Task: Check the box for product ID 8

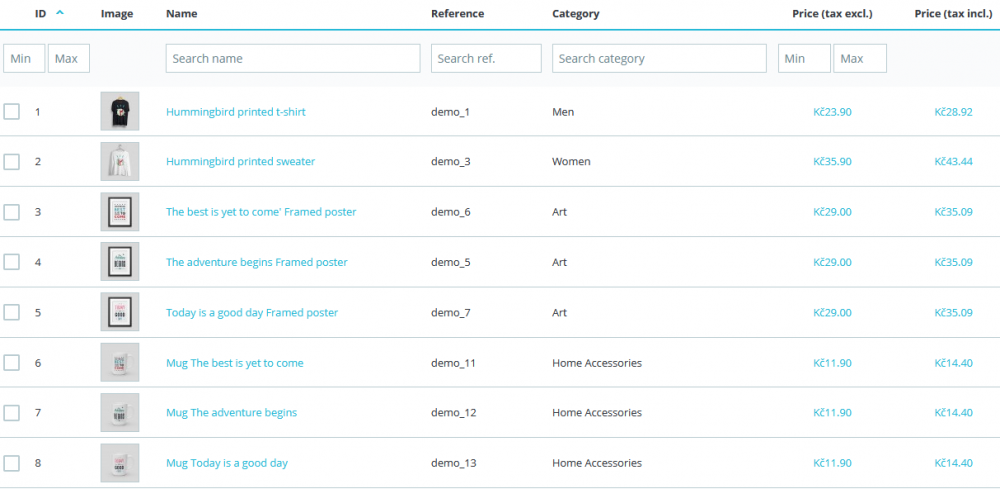Action: pos(11,463)
